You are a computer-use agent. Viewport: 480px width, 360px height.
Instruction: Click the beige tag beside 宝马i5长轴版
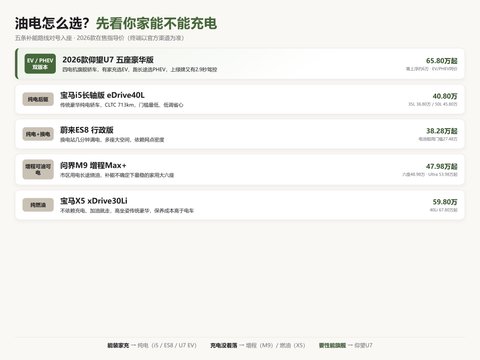[x=38, y=99]
